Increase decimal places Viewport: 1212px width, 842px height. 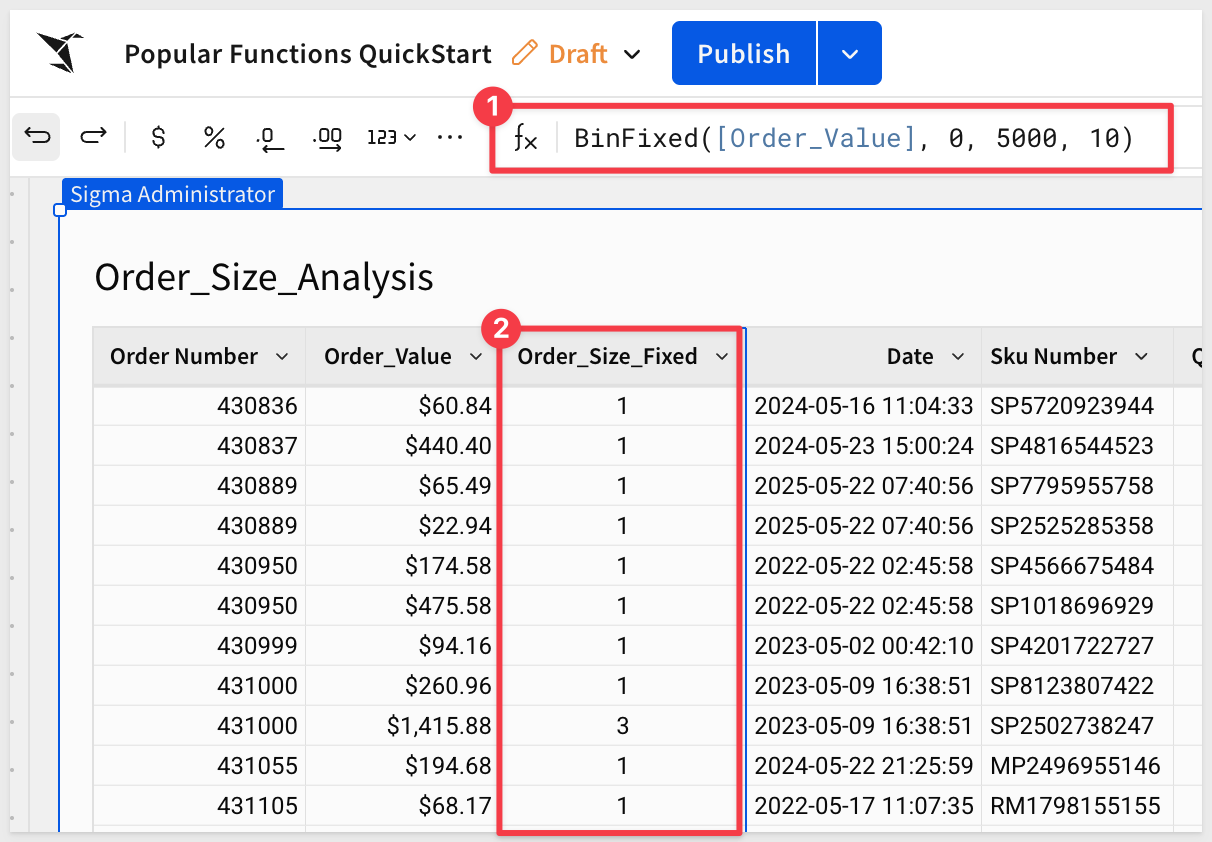click(328, 138)
